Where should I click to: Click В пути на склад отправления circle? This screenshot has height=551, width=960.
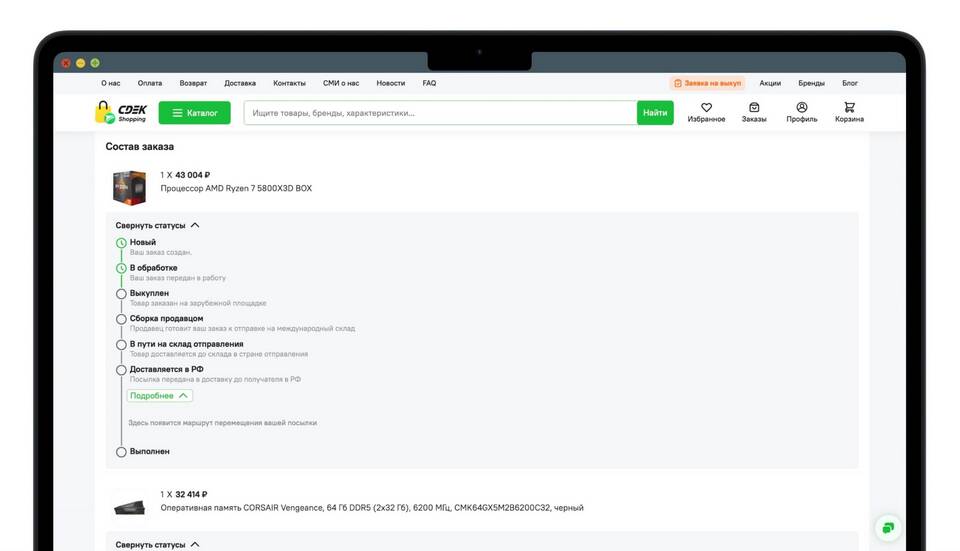[x=121, y=345]
